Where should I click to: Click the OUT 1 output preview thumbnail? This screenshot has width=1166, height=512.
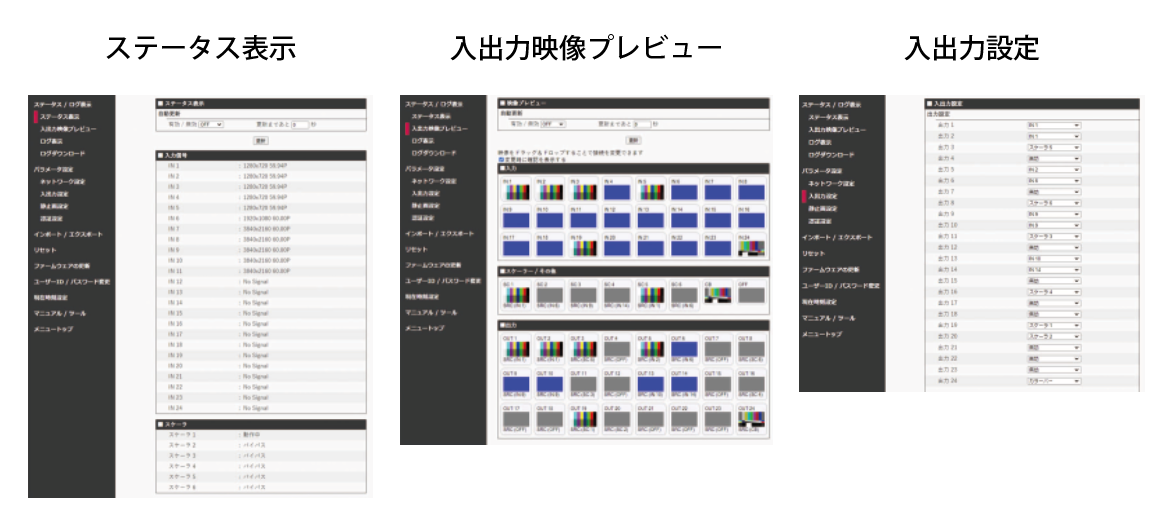point(516,349)
